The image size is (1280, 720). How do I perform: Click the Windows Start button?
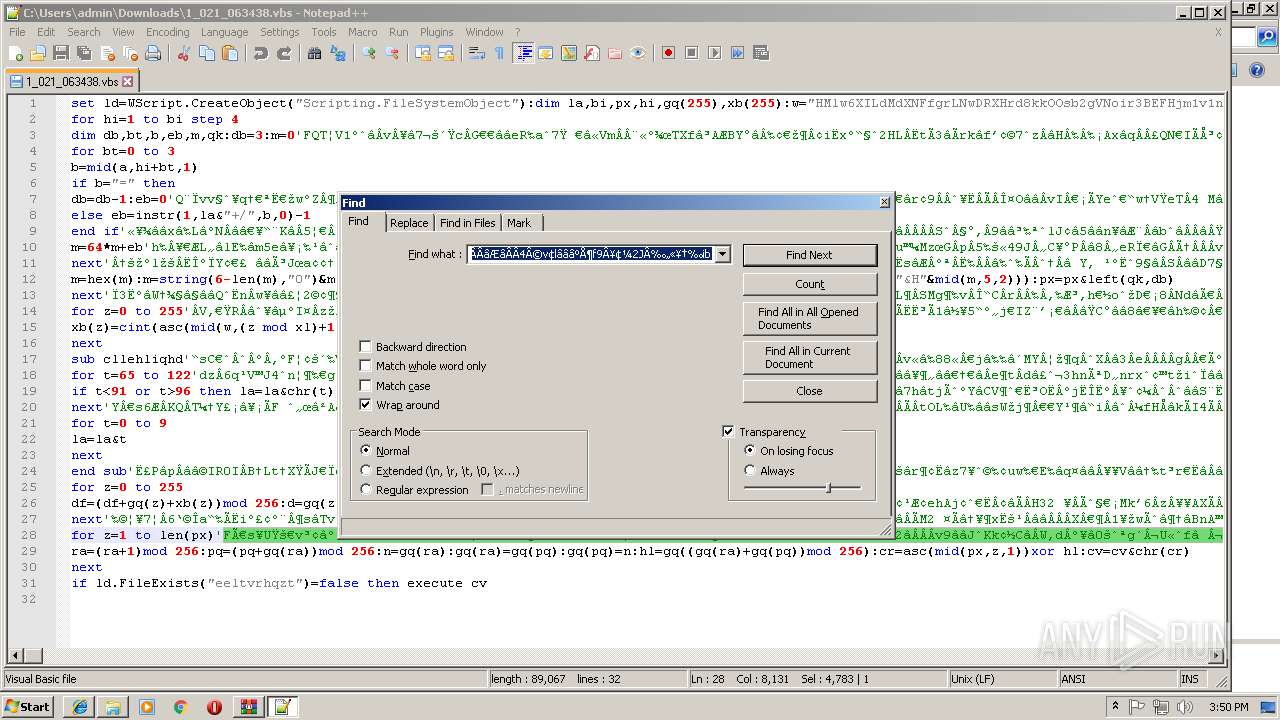point(28,706)
